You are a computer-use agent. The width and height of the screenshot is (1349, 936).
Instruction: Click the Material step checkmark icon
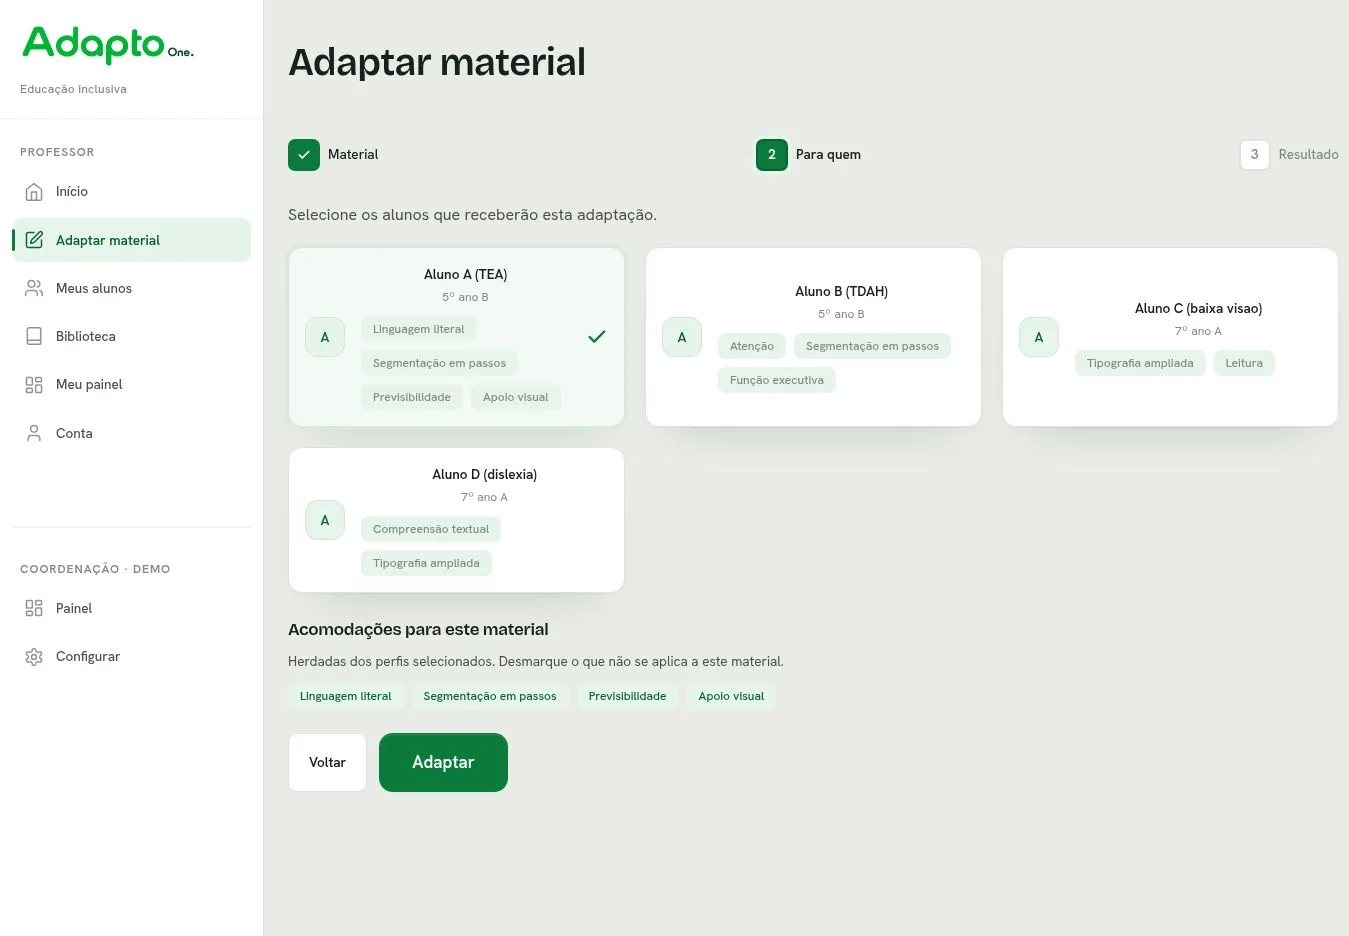304,155
